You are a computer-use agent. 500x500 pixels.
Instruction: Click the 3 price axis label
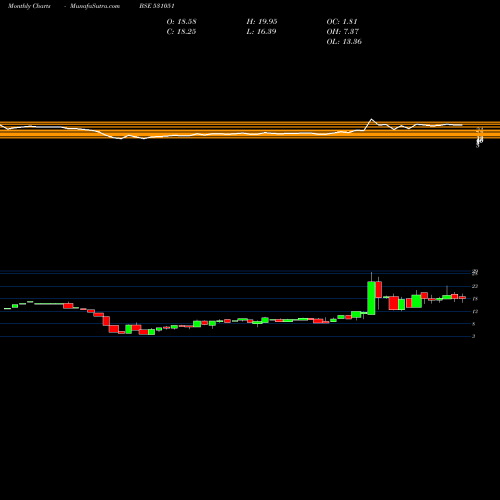pos(474,336)
